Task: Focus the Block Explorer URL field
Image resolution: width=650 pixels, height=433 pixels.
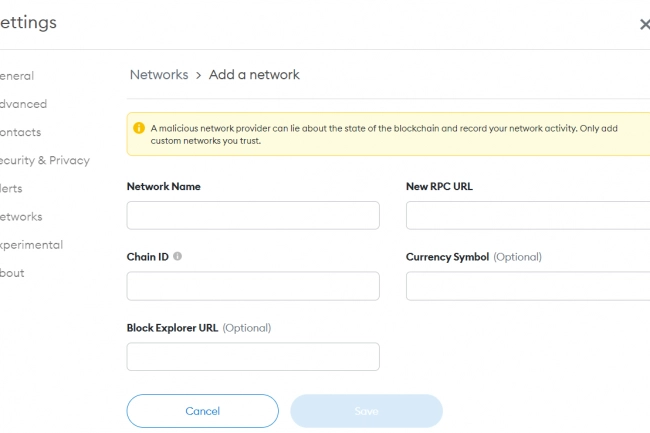Action: coord(253,357)
